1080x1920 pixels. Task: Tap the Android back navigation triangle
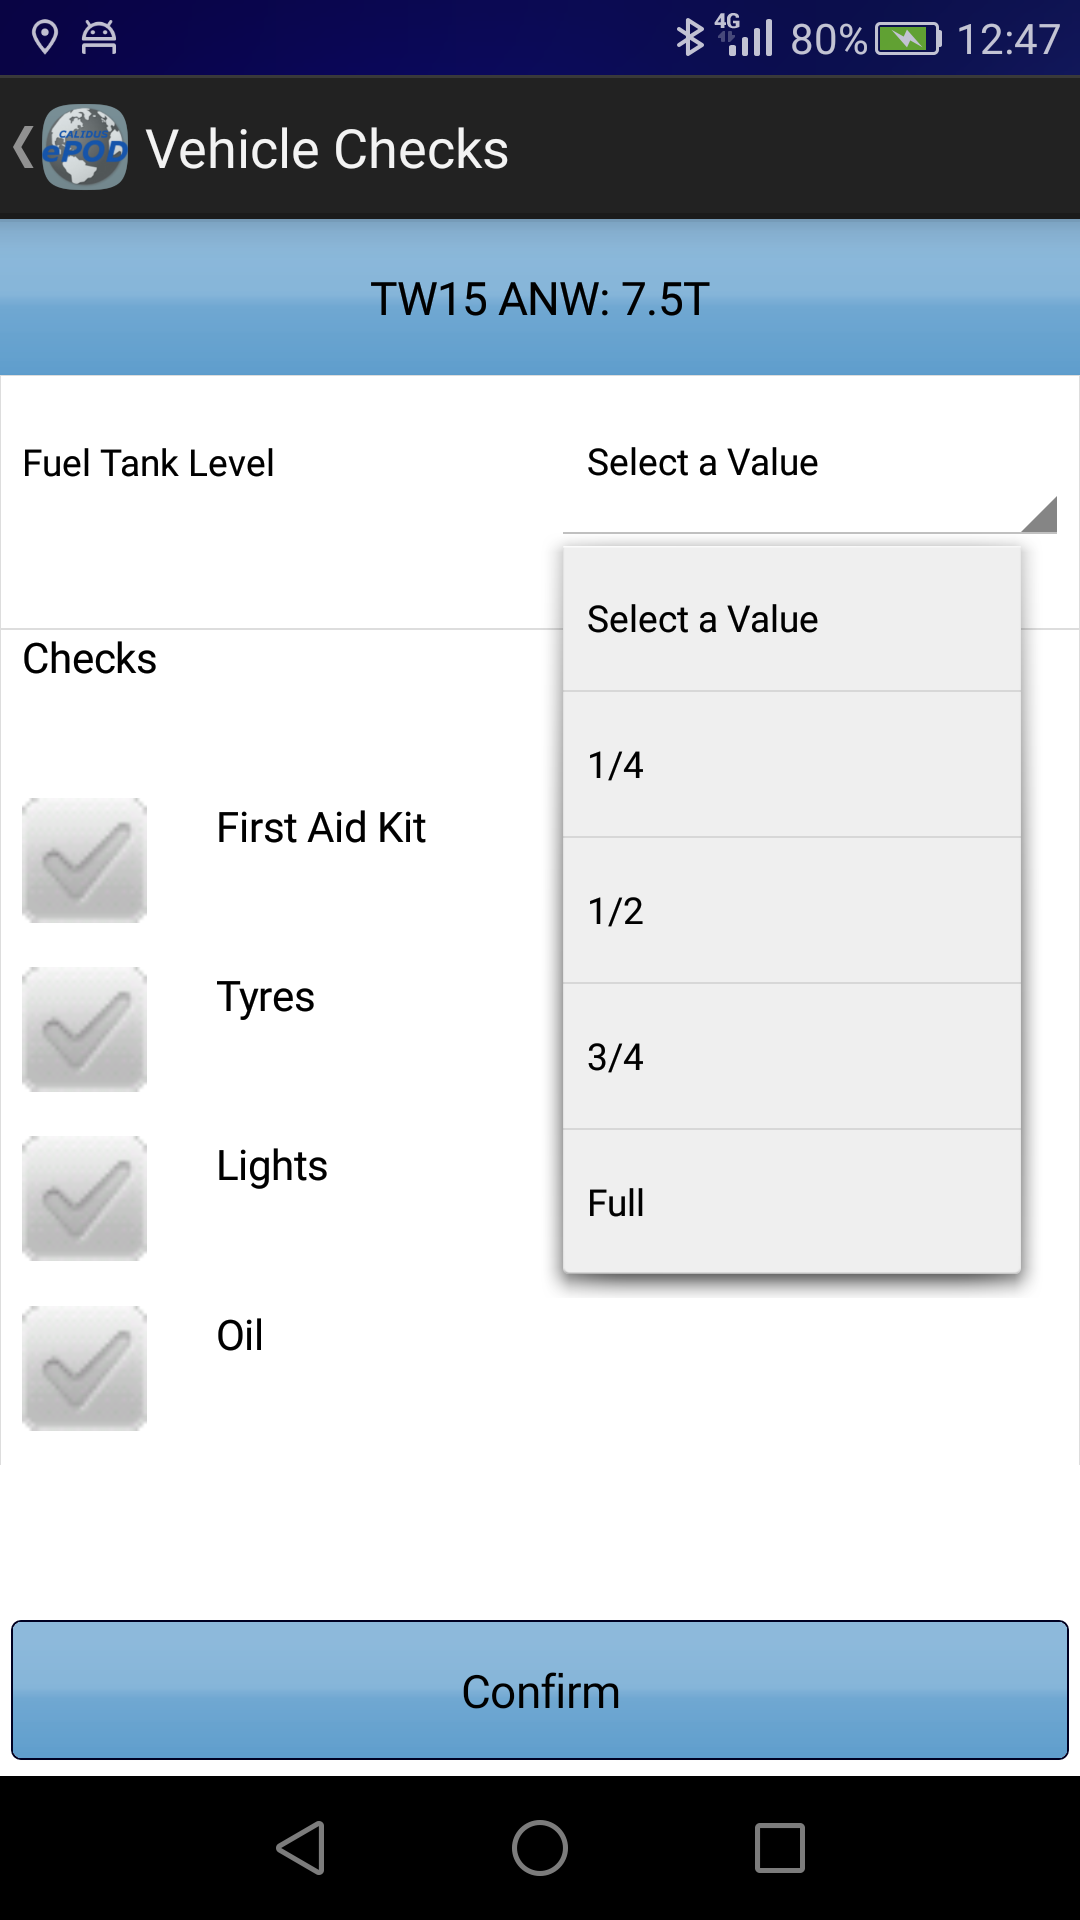(x=300, y=1847)
